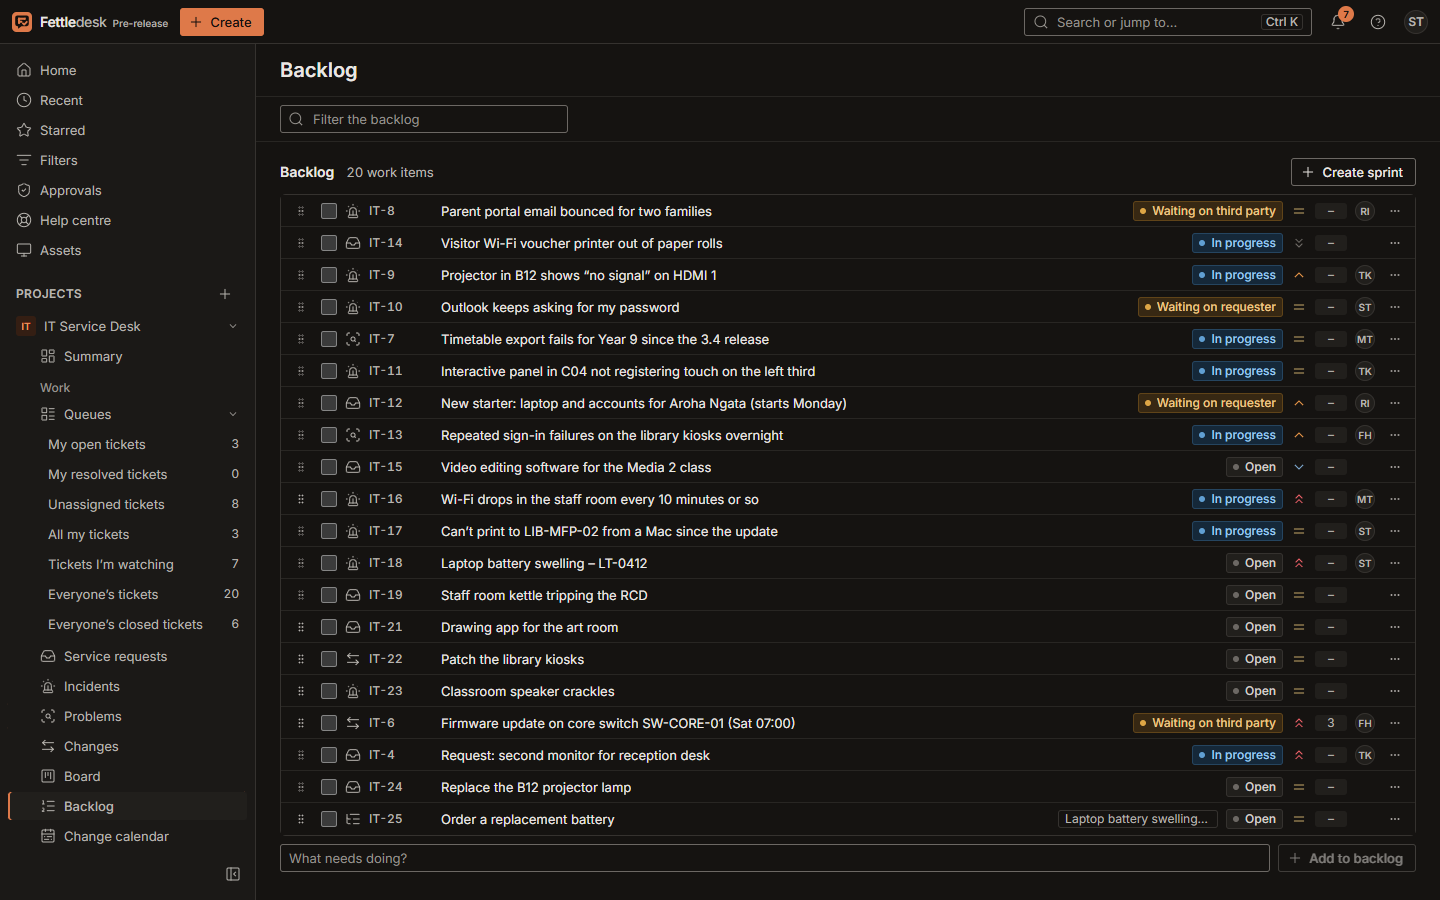Collapse the sidebar with bottom panel icon
This screenshot has width=1440, height=900.
[x=233, y=874]
